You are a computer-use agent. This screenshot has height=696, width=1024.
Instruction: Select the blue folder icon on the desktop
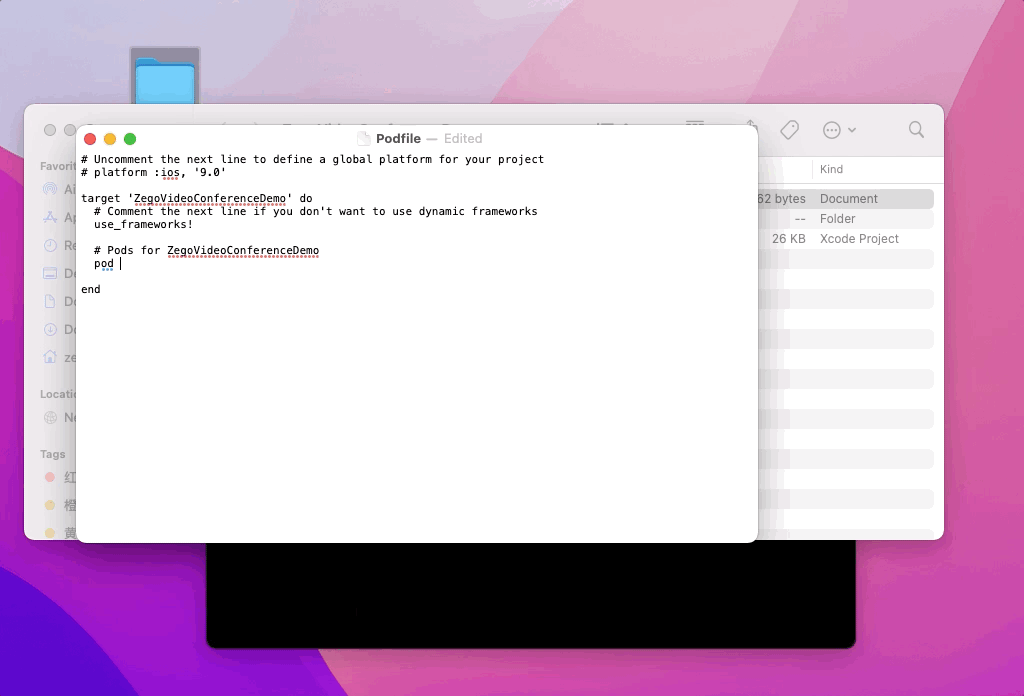pos(165,80)
